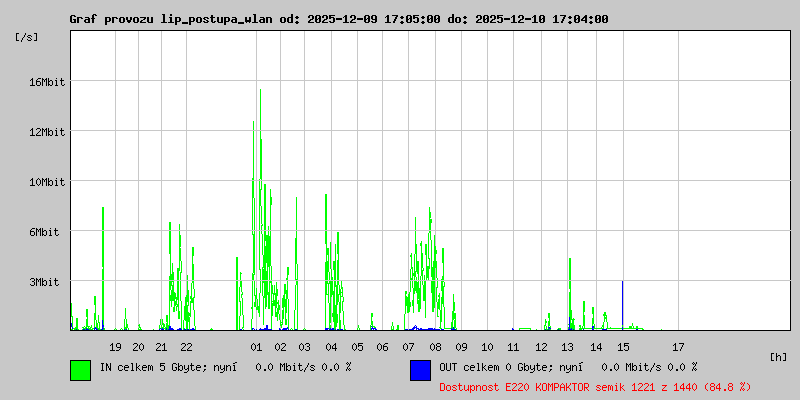Click the green IN legend color swatch
The height and width of the screenshot is (400, 800).
point(81,370)
